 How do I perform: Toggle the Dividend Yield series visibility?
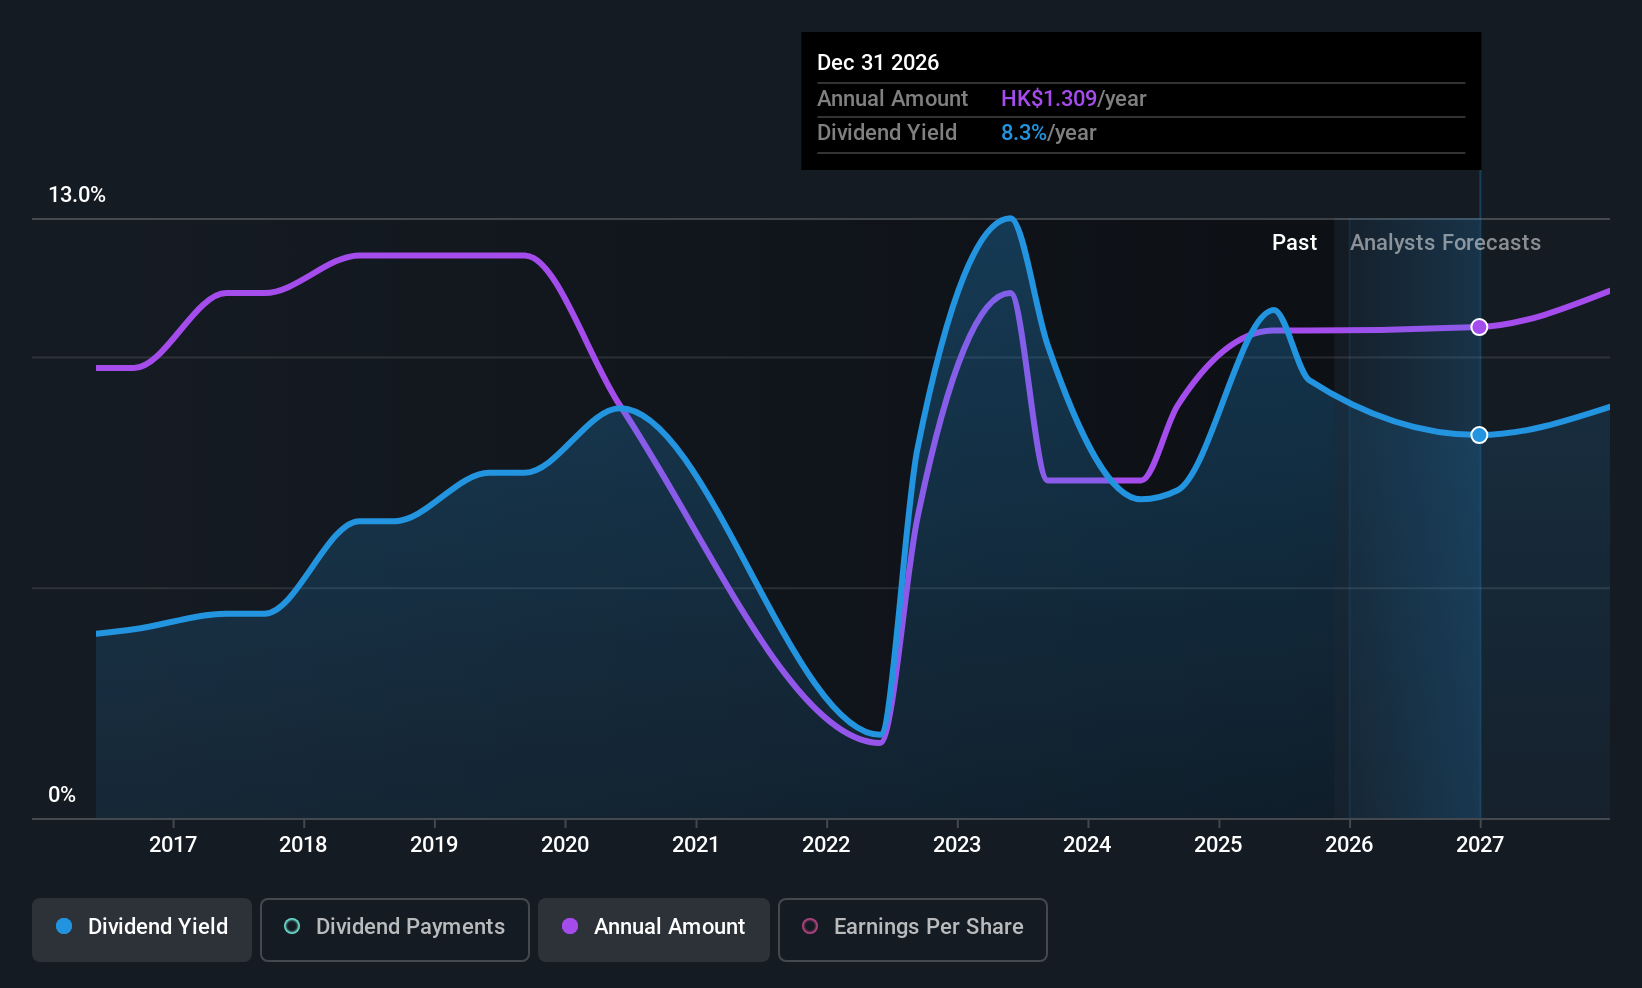[x=141, y=927]
